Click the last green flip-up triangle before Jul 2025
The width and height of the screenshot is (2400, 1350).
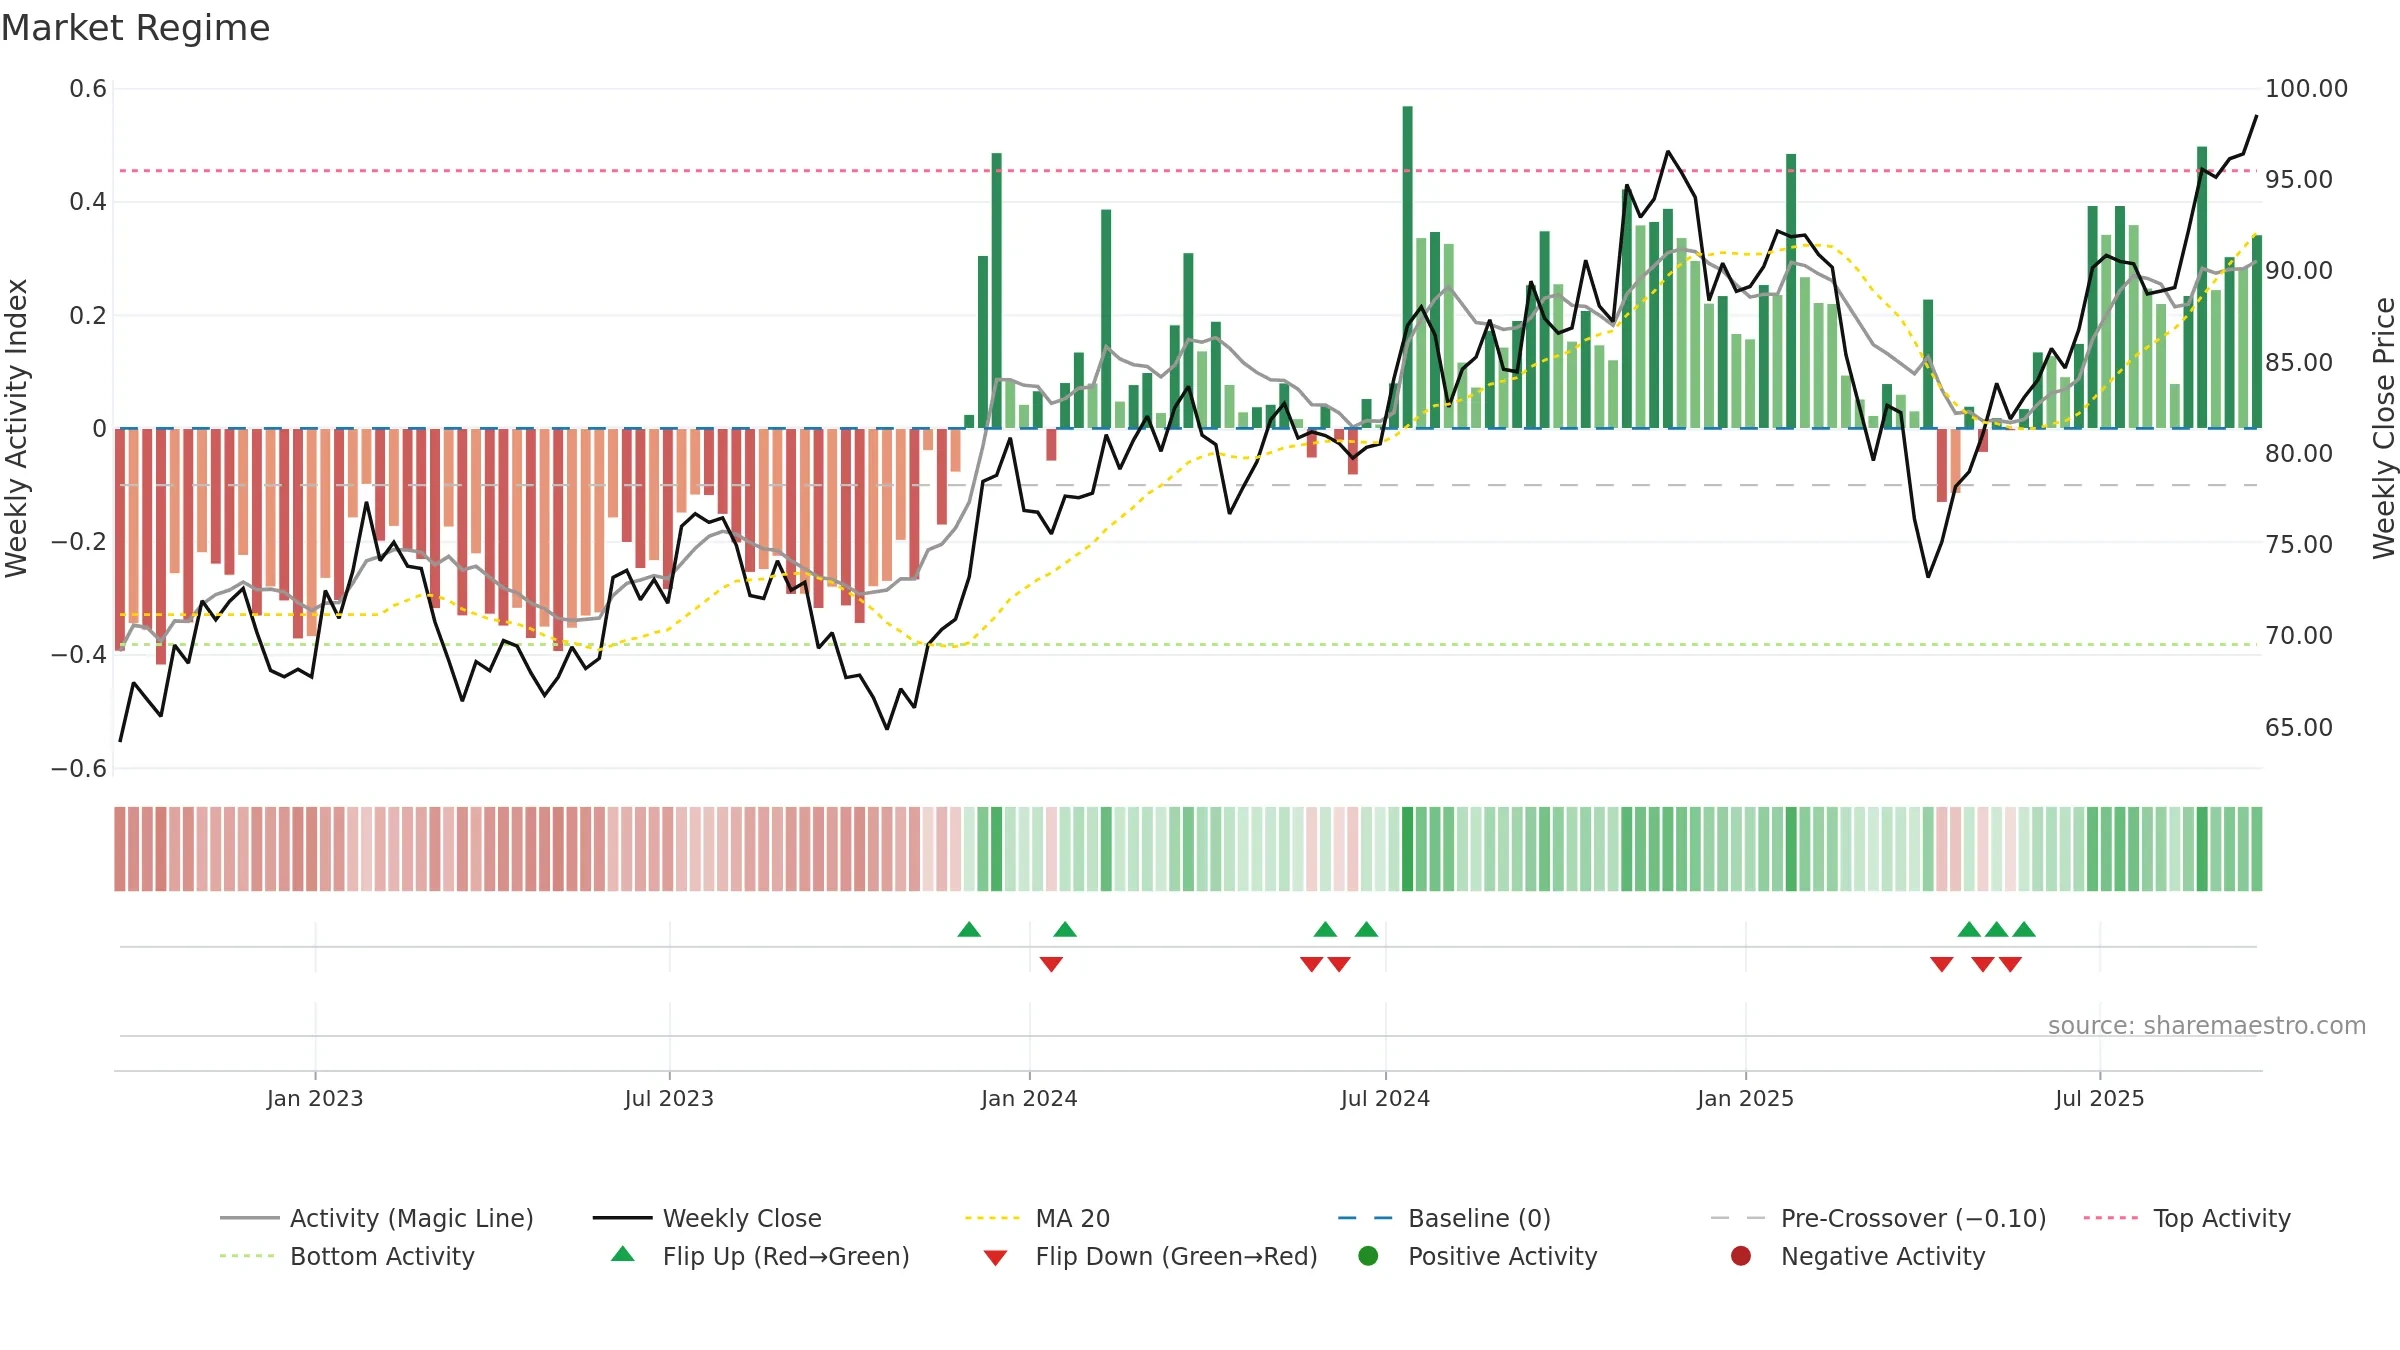point(2024,929)
